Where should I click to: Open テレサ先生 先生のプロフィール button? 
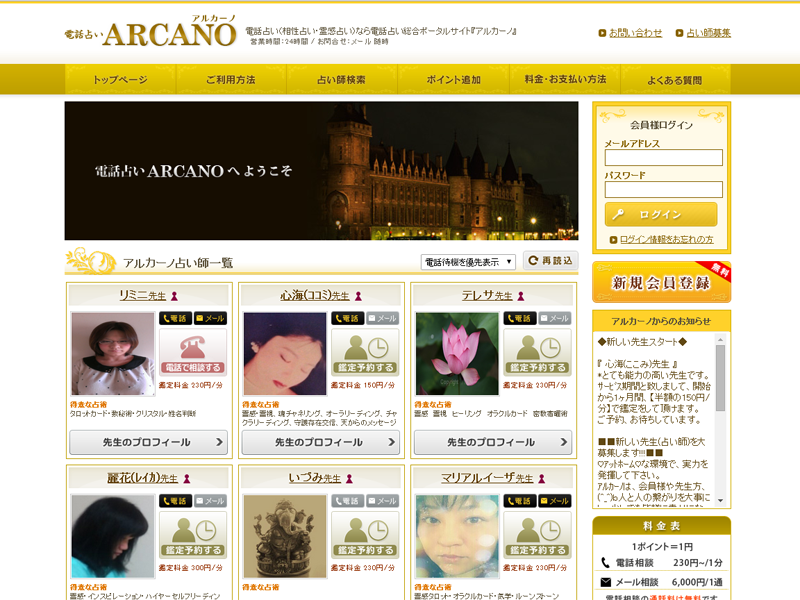493,442
